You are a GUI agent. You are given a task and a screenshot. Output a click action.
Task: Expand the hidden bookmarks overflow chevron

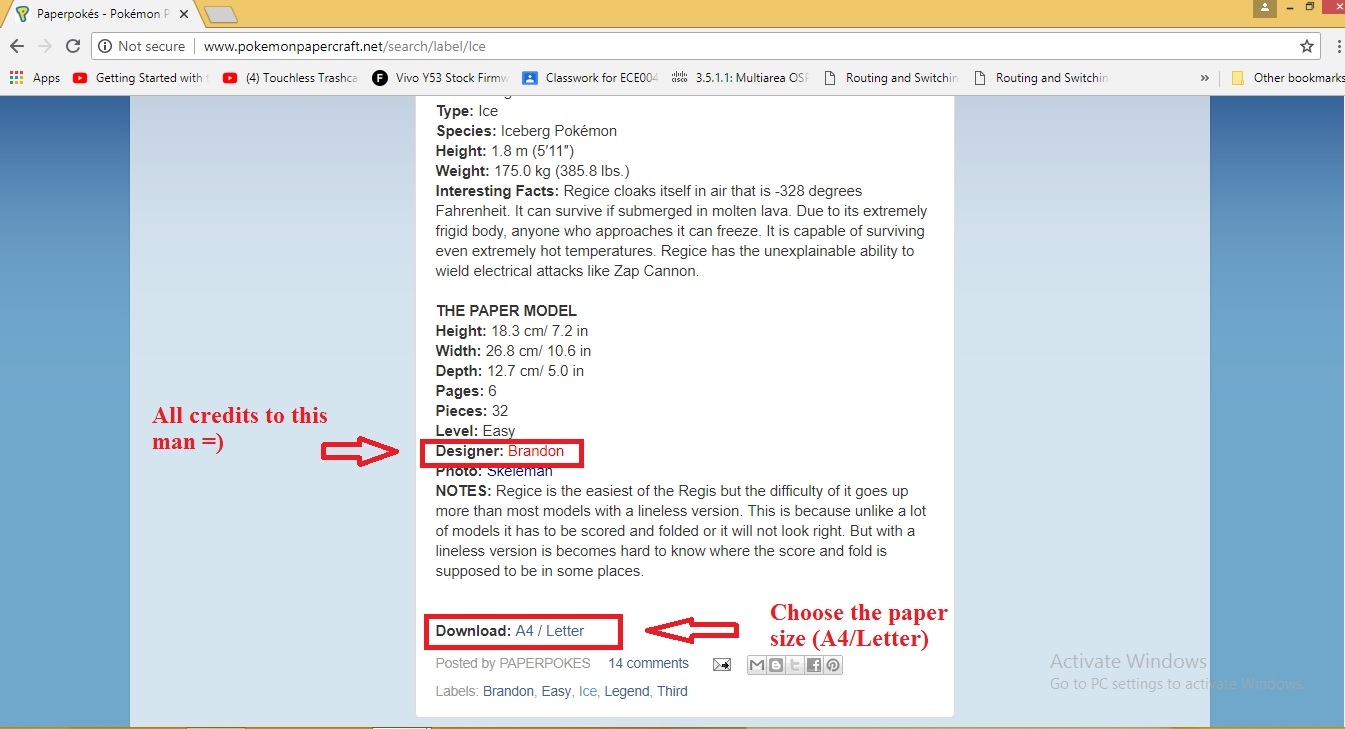tap(1204, 78)
